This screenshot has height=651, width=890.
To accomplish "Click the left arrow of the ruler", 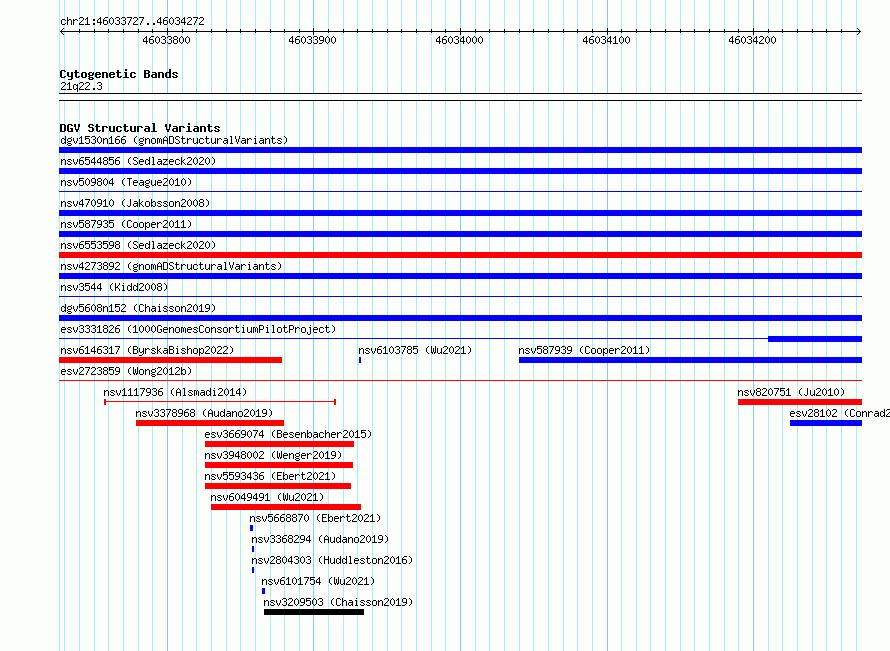I will [62, 31].
